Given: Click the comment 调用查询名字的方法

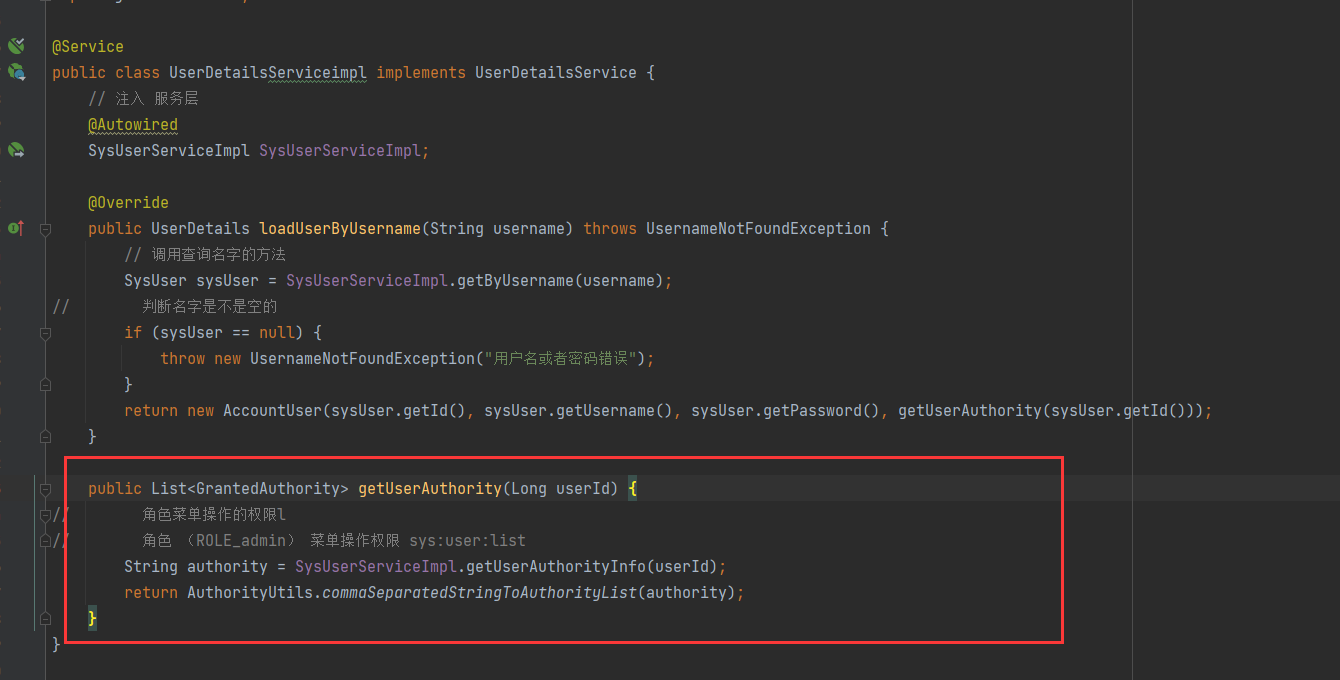Looking at the screenshot, I should click(205, 255).
